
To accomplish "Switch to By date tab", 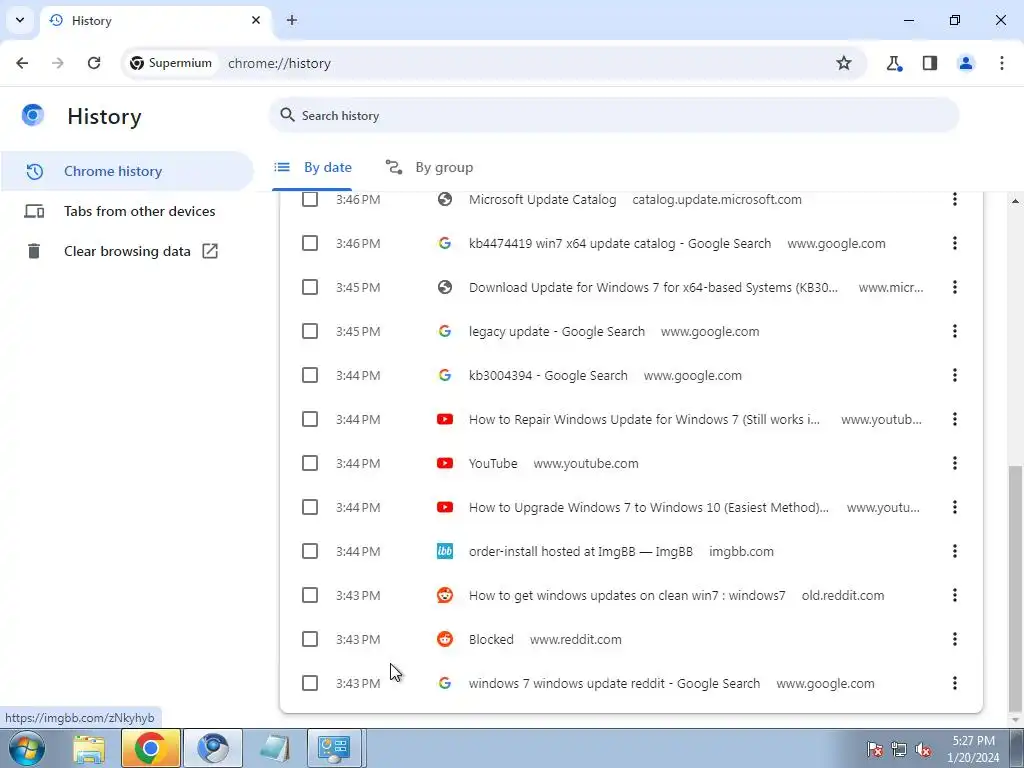I will (x=313, y=167).
